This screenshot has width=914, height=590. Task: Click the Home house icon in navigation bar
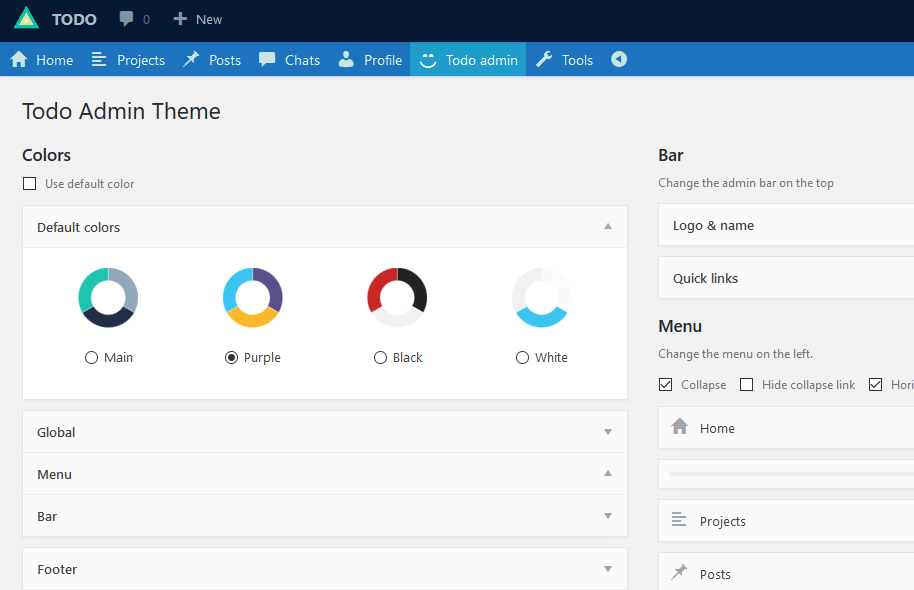pos(19,60)
